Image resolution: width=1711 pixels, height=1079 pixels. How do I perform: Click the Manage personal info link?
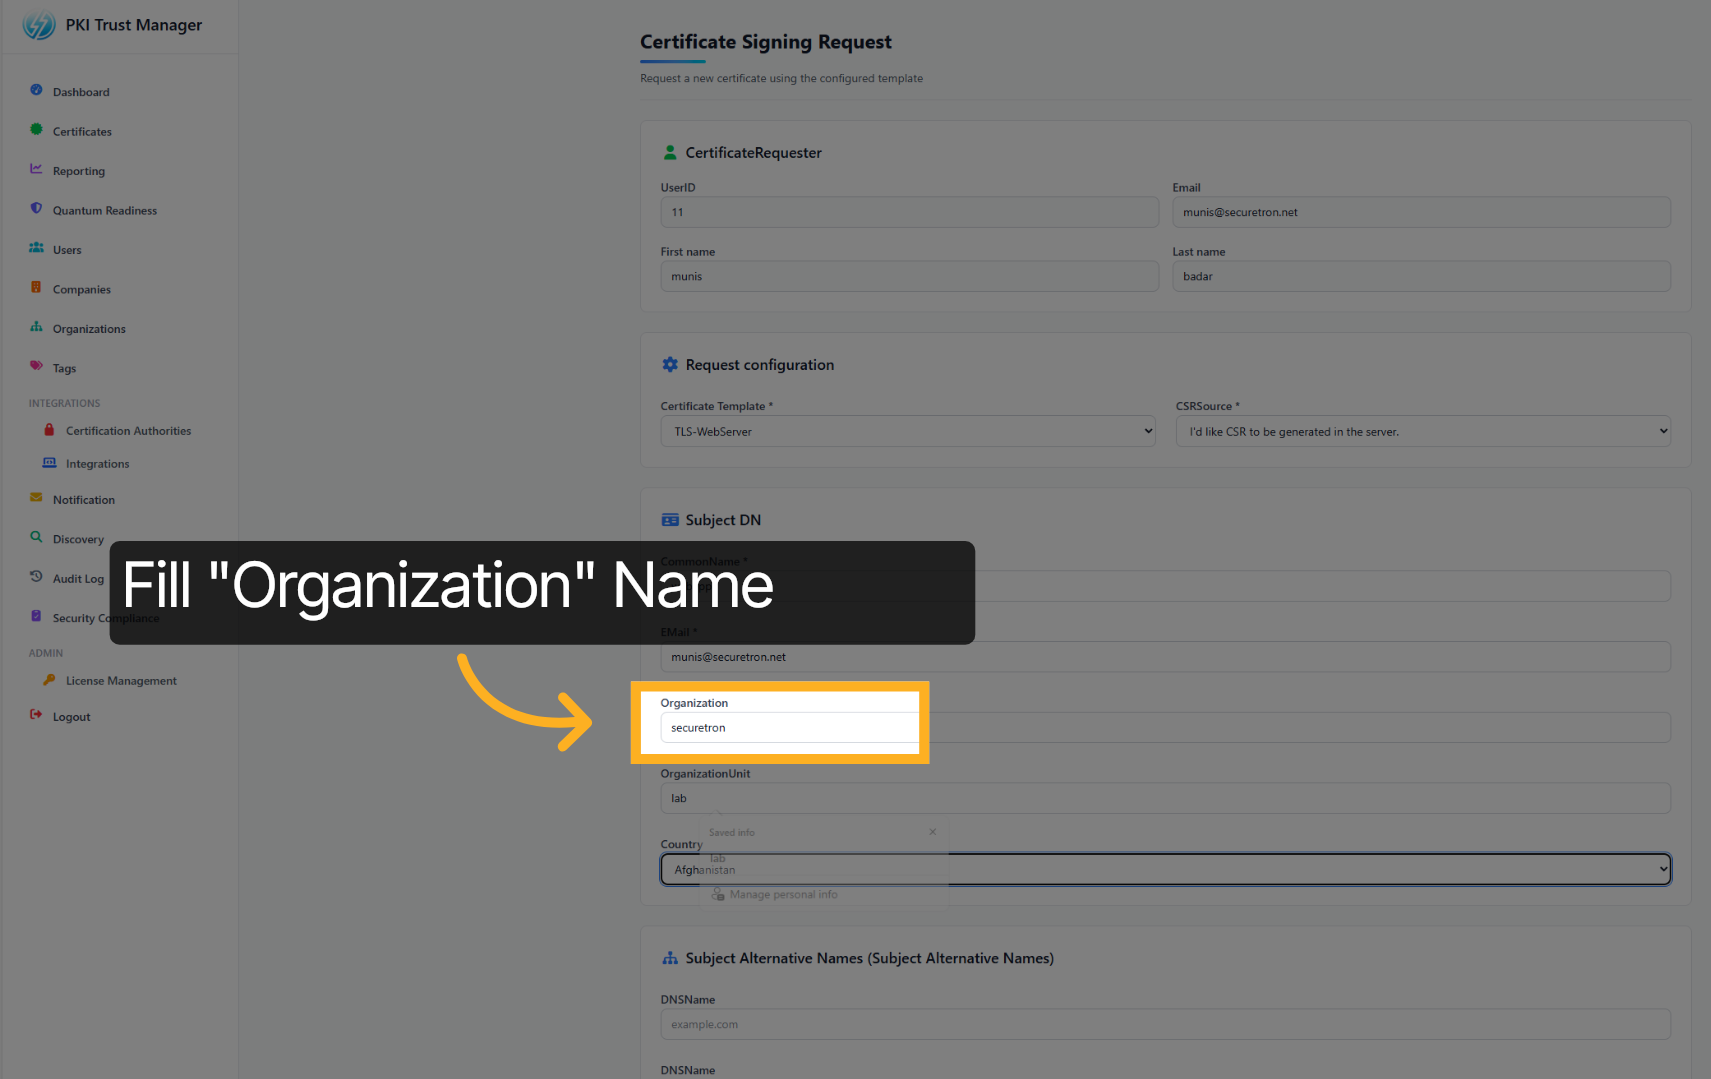783,893
